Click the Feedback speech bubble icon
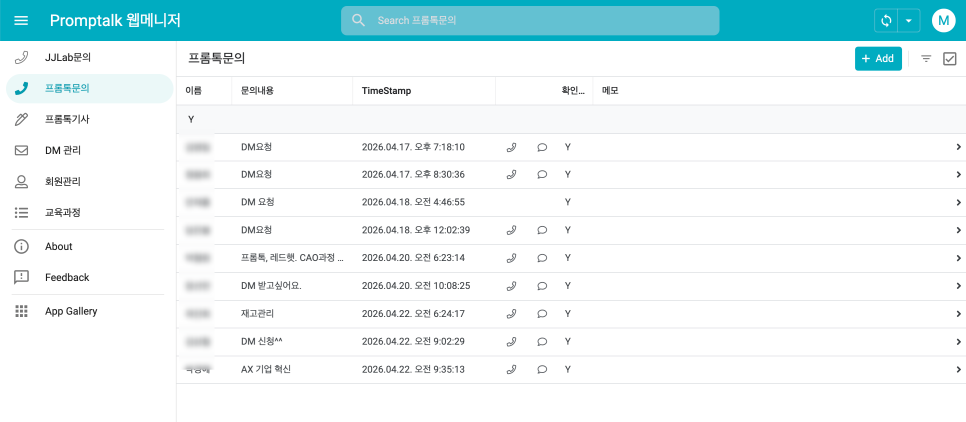The height and width of the screenshot is (422, 966). click(21, 278)
